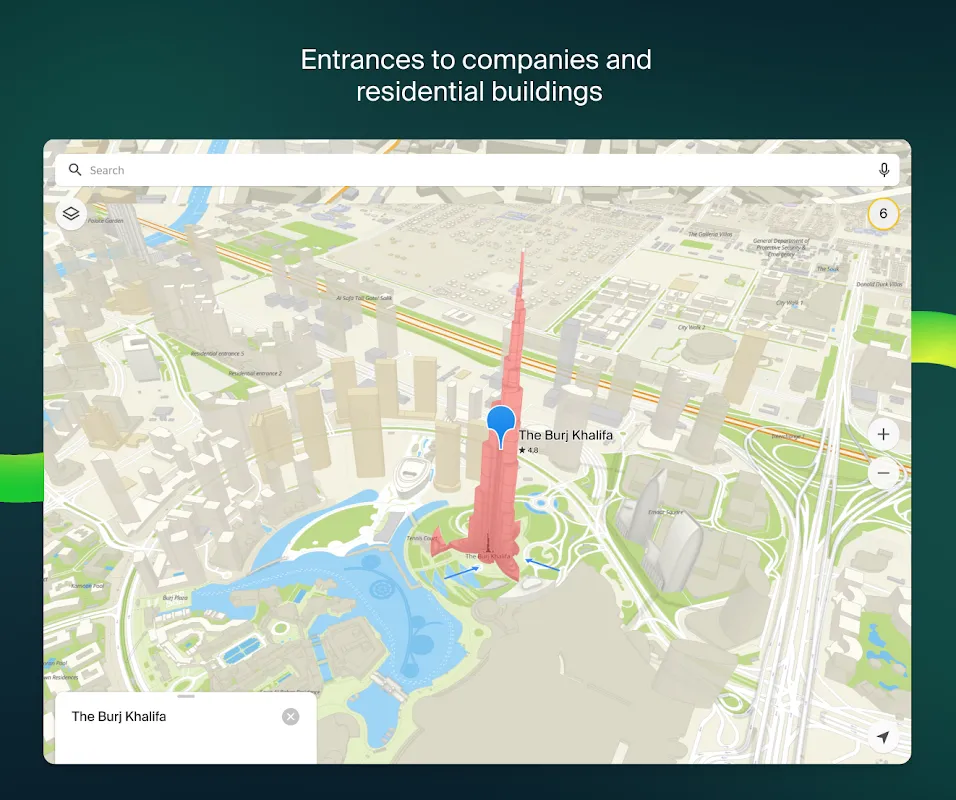Viewport: 956px width, 800px height.
Task: Click The Galleria Villas label
Action: [710, 234]
